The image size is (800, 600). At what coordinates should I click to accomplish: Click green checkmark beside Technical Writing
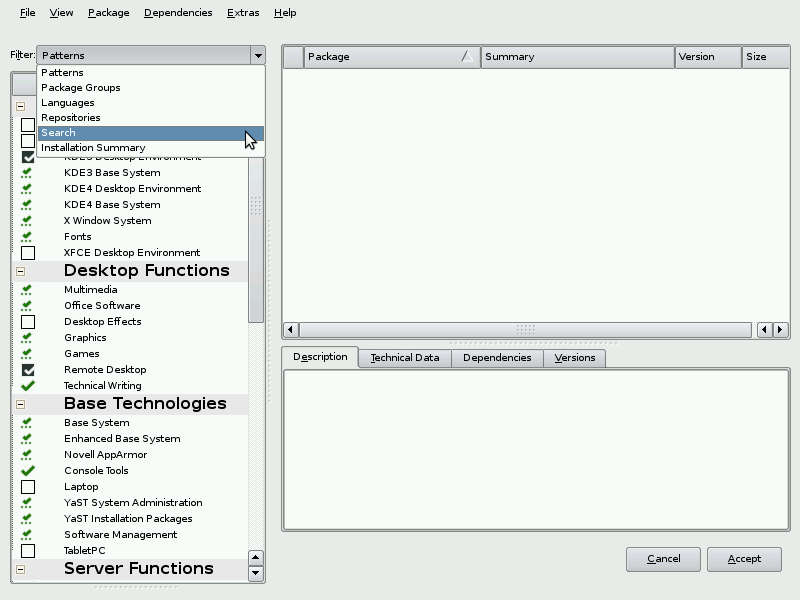click(28, 386)
